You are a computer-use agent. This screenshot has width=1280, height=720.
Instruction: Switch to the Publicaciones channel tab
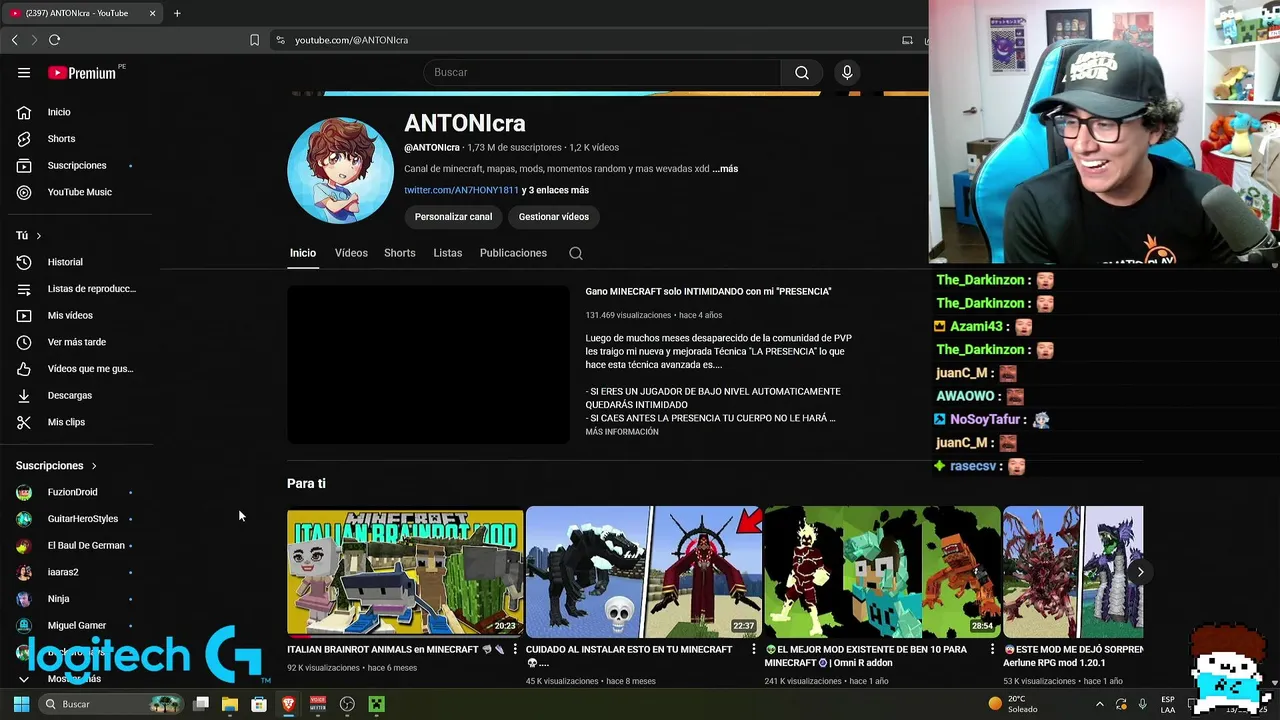[513, 253]
